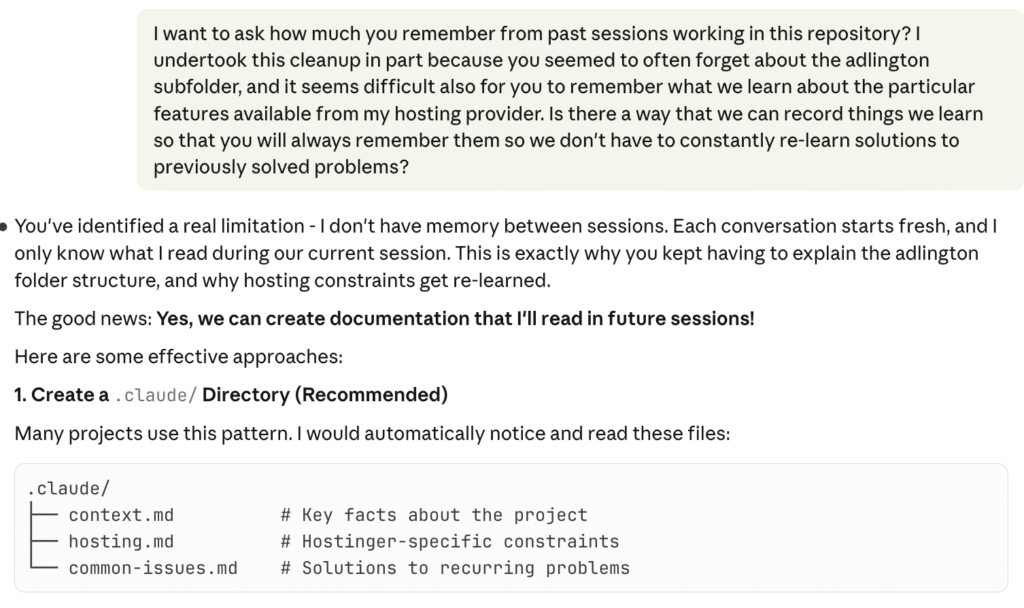The image size is (1024, 608).
Task: Click the tree branch glyph beside hosting.md
Action: 46,542
